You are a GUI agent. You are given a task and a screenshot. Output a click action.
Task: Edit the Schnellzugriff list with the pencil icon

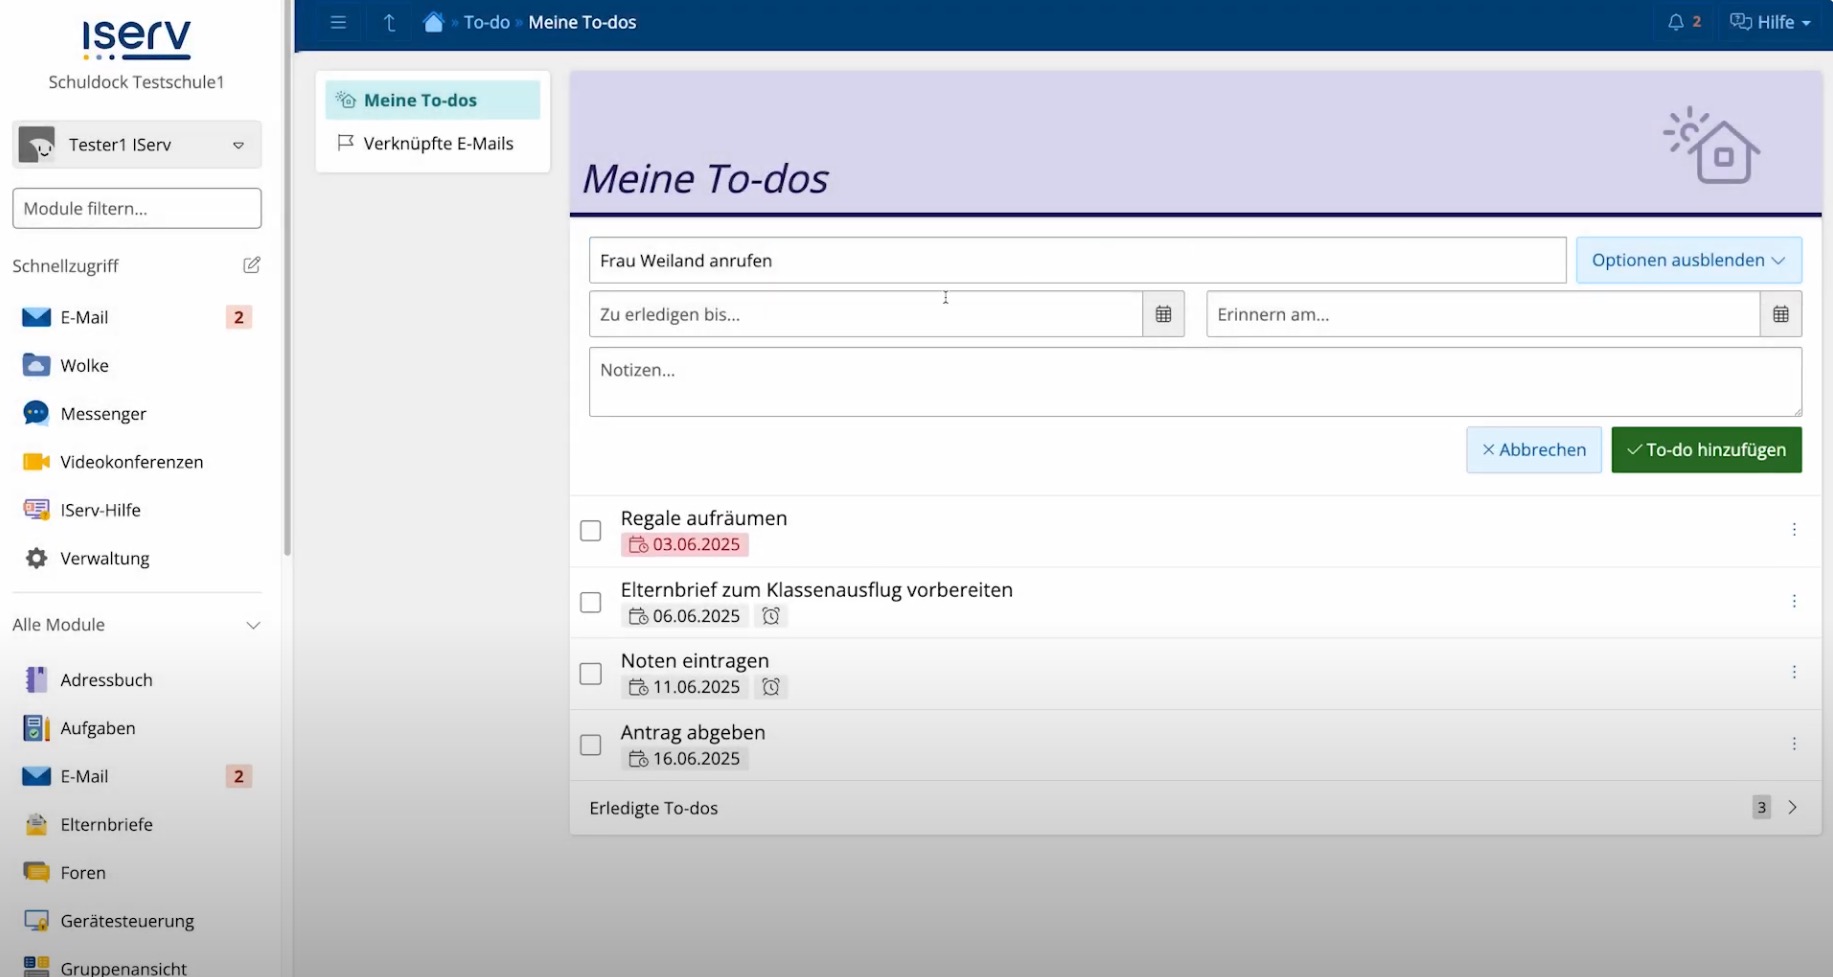(x=251, y=264)
